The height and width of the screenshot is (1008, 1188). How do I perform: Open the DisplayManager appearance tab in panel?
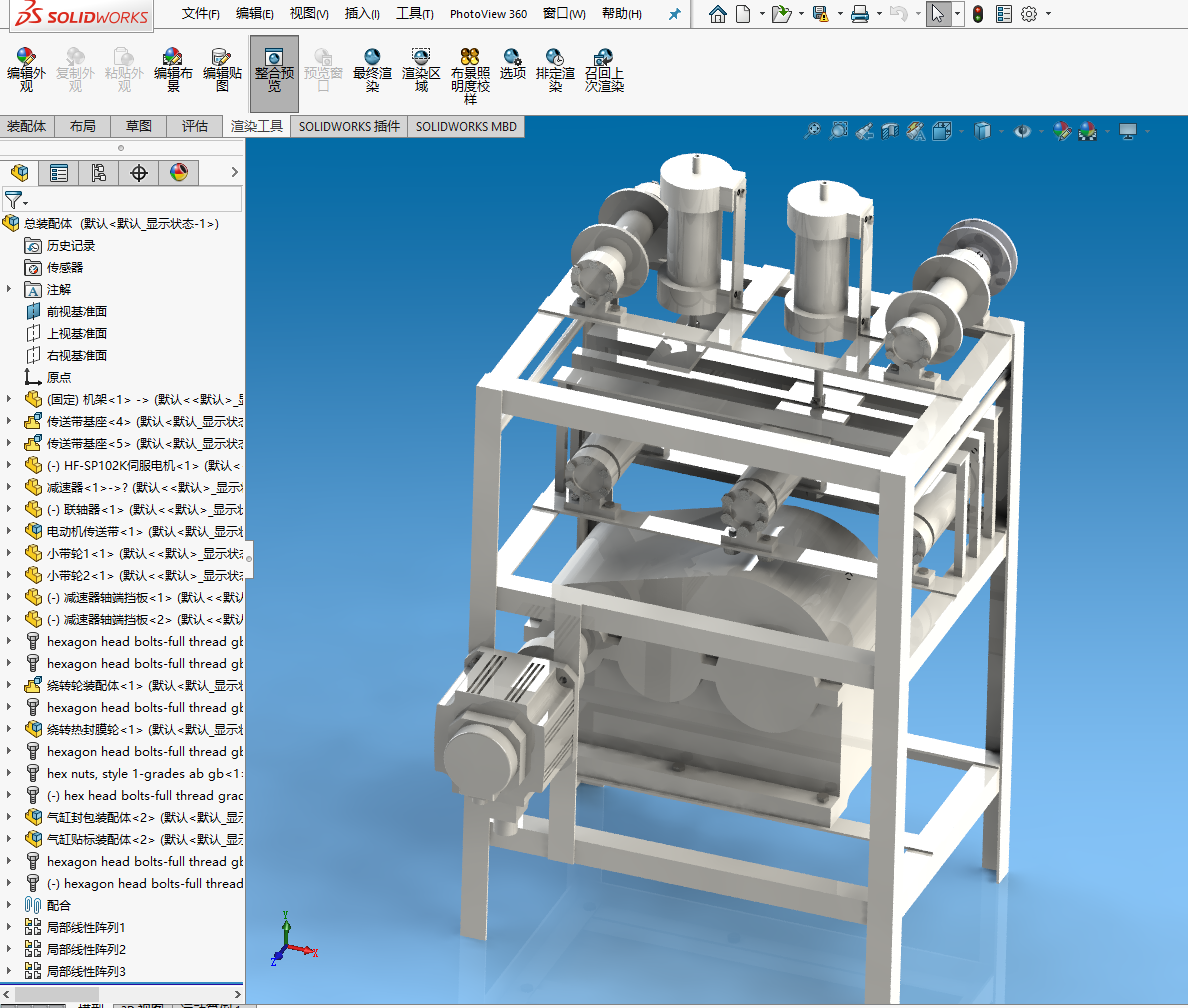(x=178, y=173)
